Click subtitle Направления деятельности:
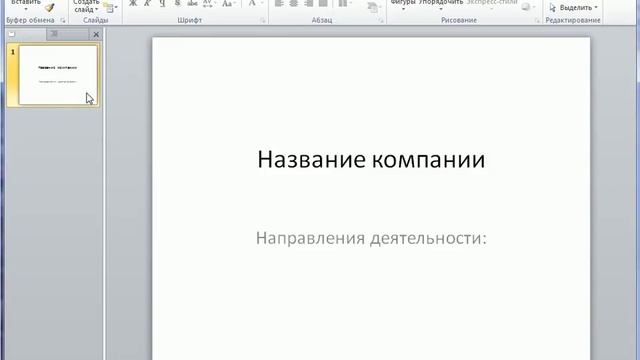The image size is (640, 360). pos(371,238)
